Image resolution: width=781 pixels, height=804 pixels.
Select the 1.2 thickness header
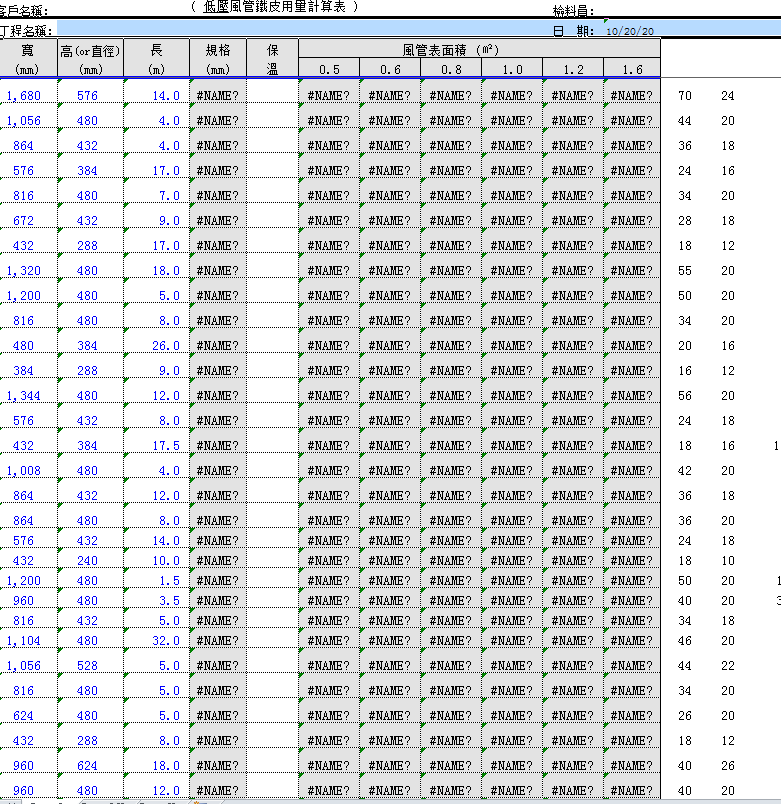click(x=573, y=69)
